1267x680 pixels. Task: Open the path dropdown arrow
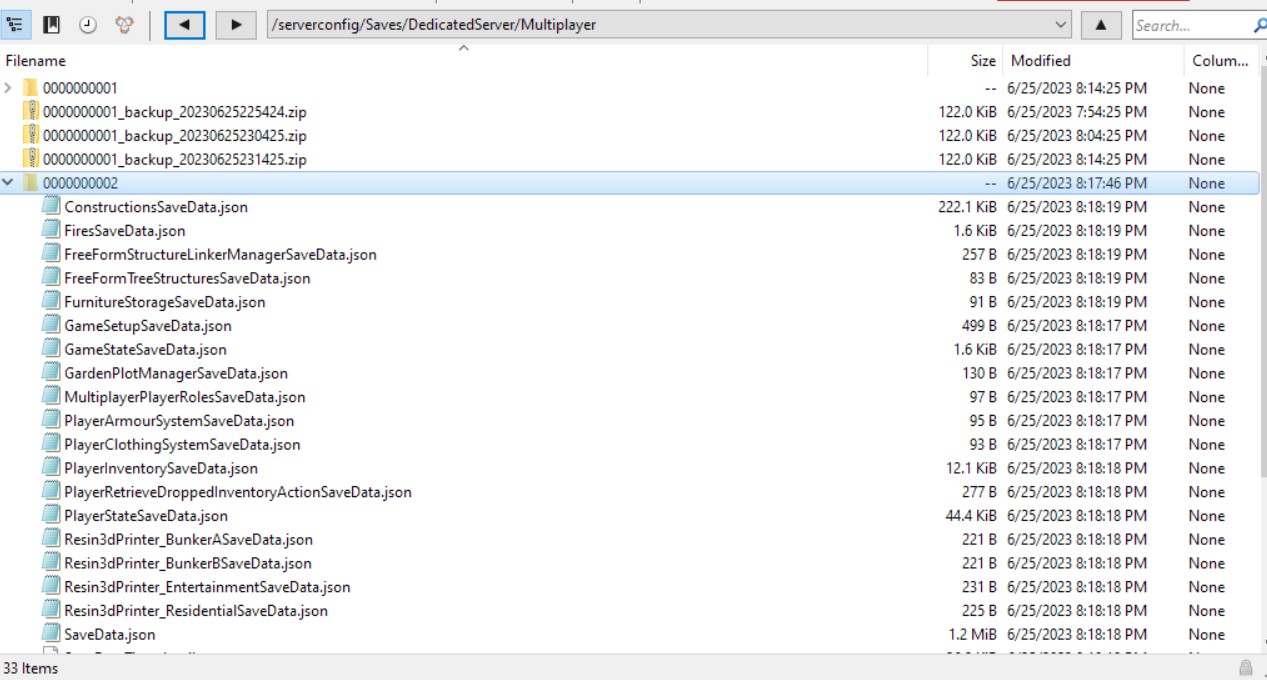click(x=1061, y=25)
